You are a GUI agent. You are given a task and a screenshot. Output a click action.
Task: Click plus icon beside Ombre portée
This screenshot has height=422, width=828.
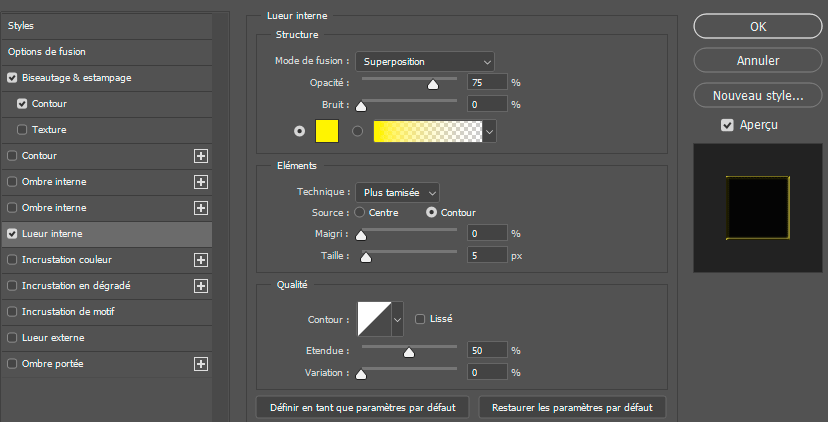pyautogui.click(x=200, y=364)
